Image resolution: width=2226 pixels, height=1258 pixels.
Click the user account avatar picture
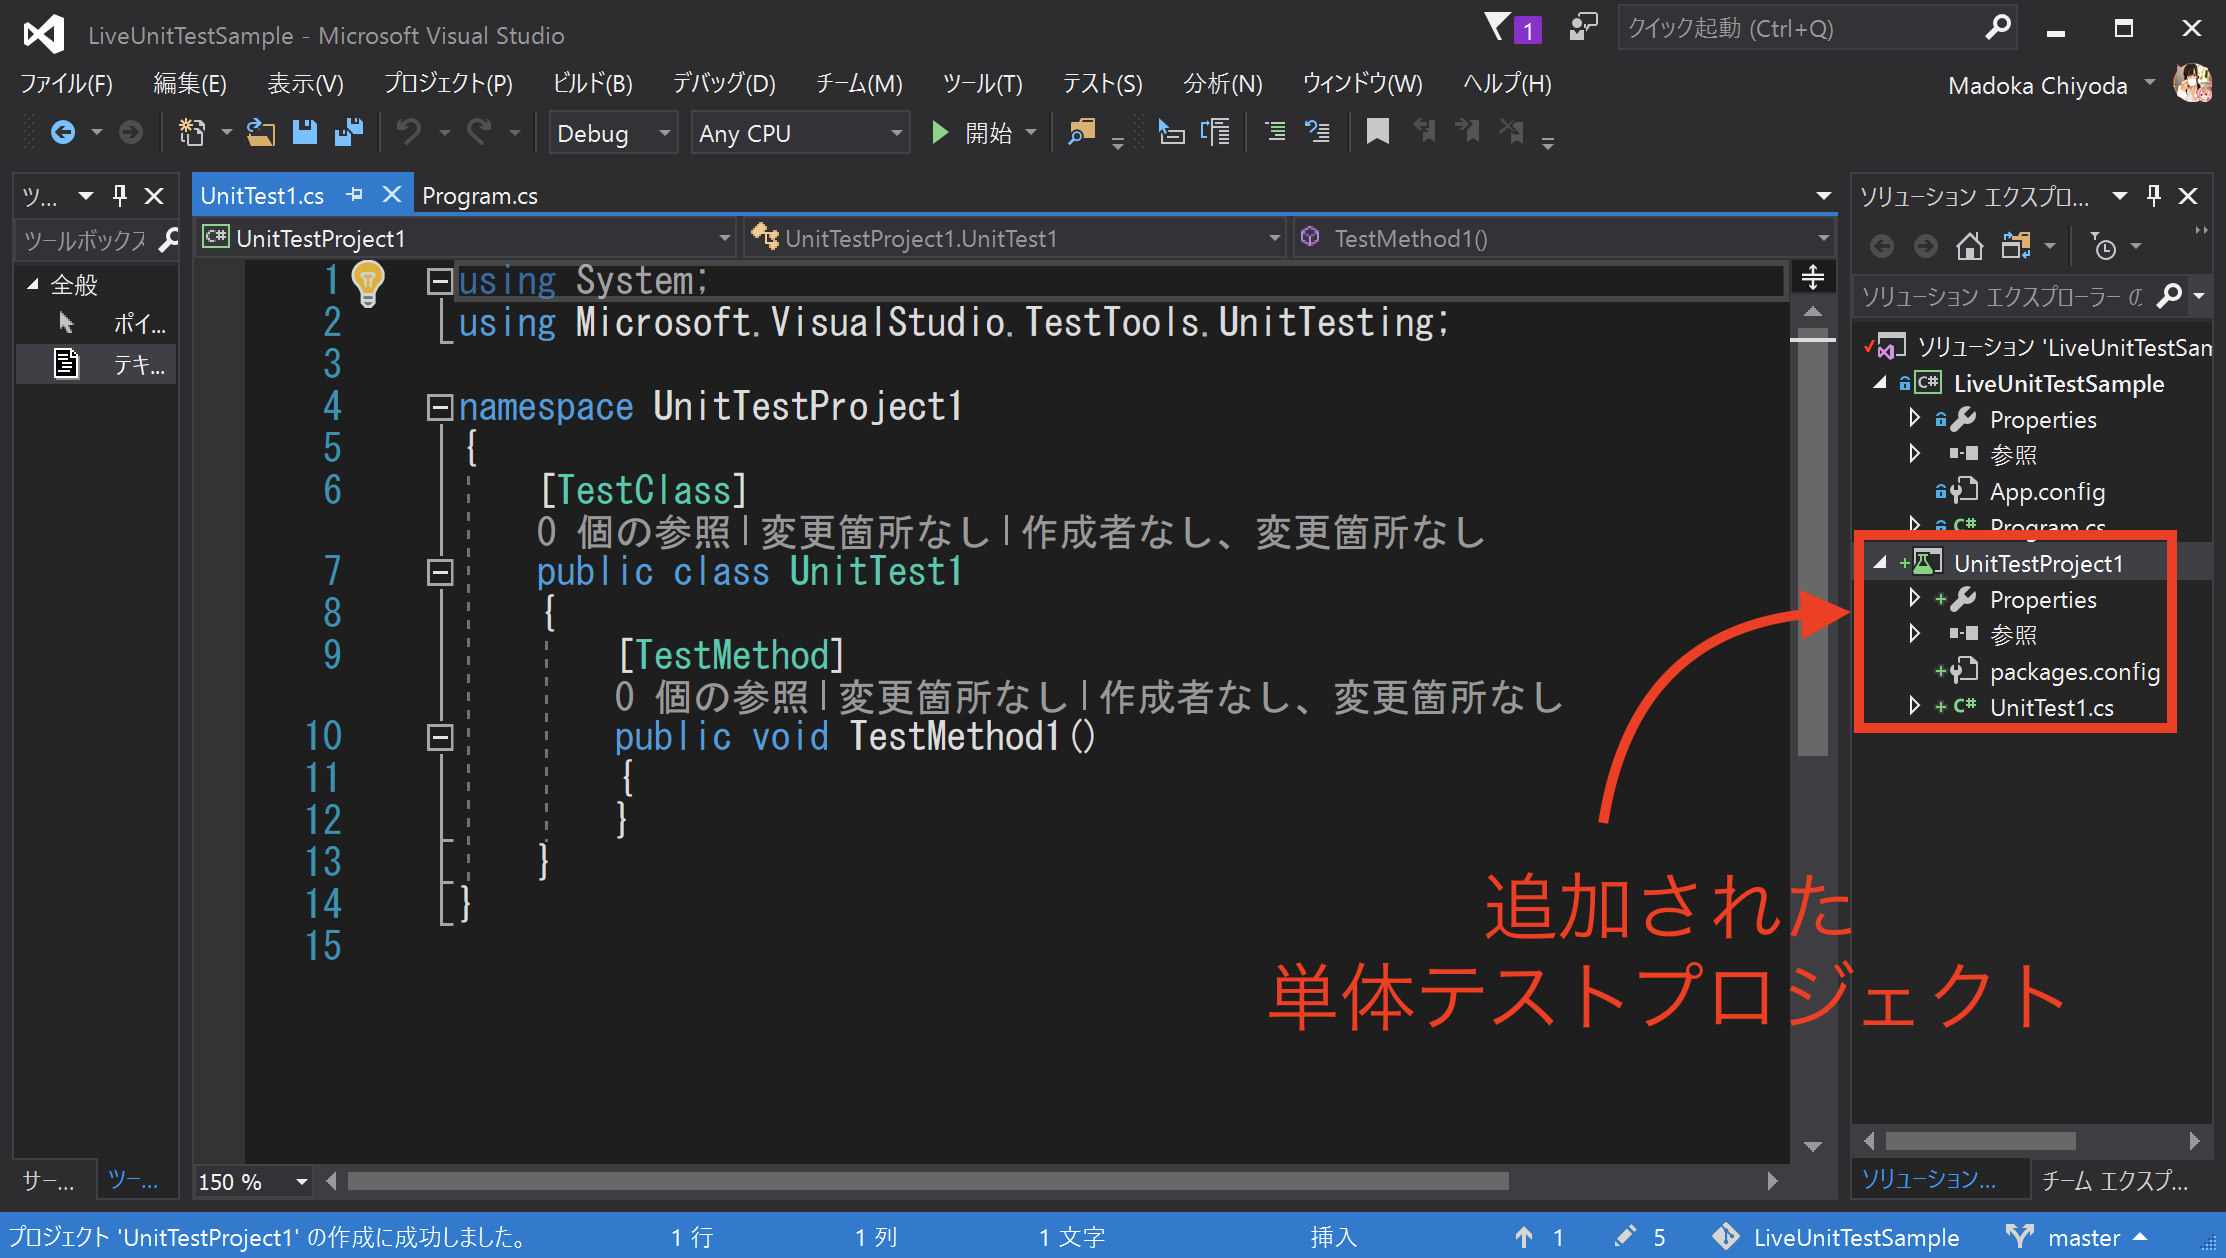[2193, 84]
